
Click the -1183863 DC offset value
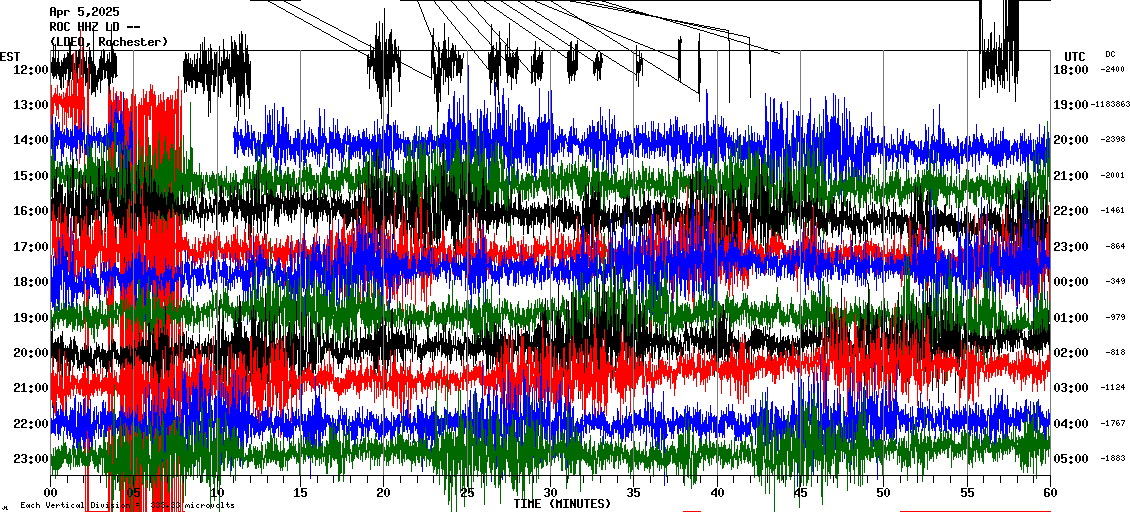point(1112,105)
